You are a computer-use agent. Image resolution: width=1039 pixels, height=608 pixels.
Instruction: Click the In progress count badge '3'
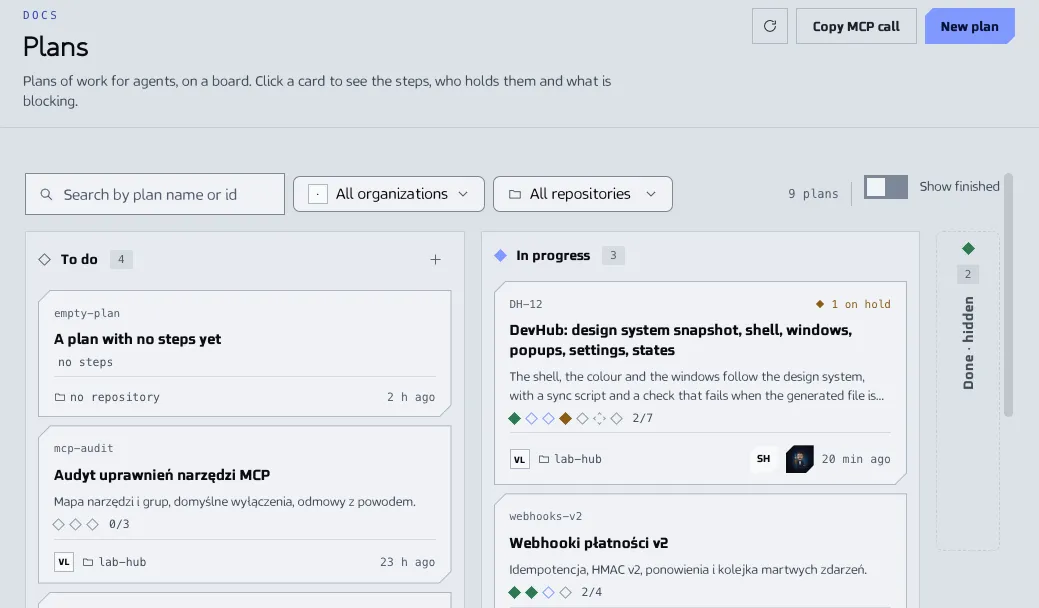[x=613, y=256]
